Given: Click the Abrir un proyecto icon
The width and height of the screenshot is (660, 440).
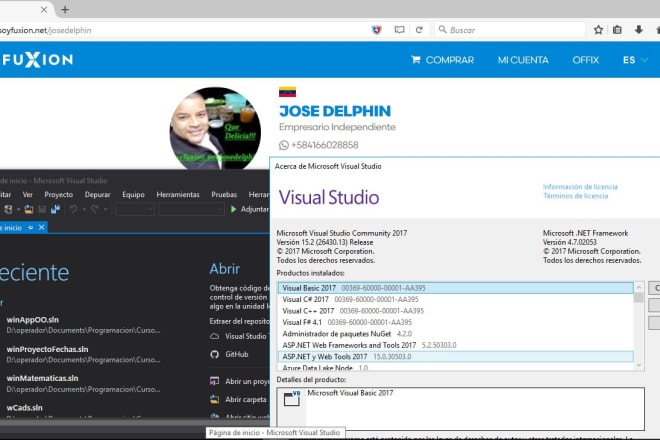Looking at the screenshot, I should pos(214,381).
